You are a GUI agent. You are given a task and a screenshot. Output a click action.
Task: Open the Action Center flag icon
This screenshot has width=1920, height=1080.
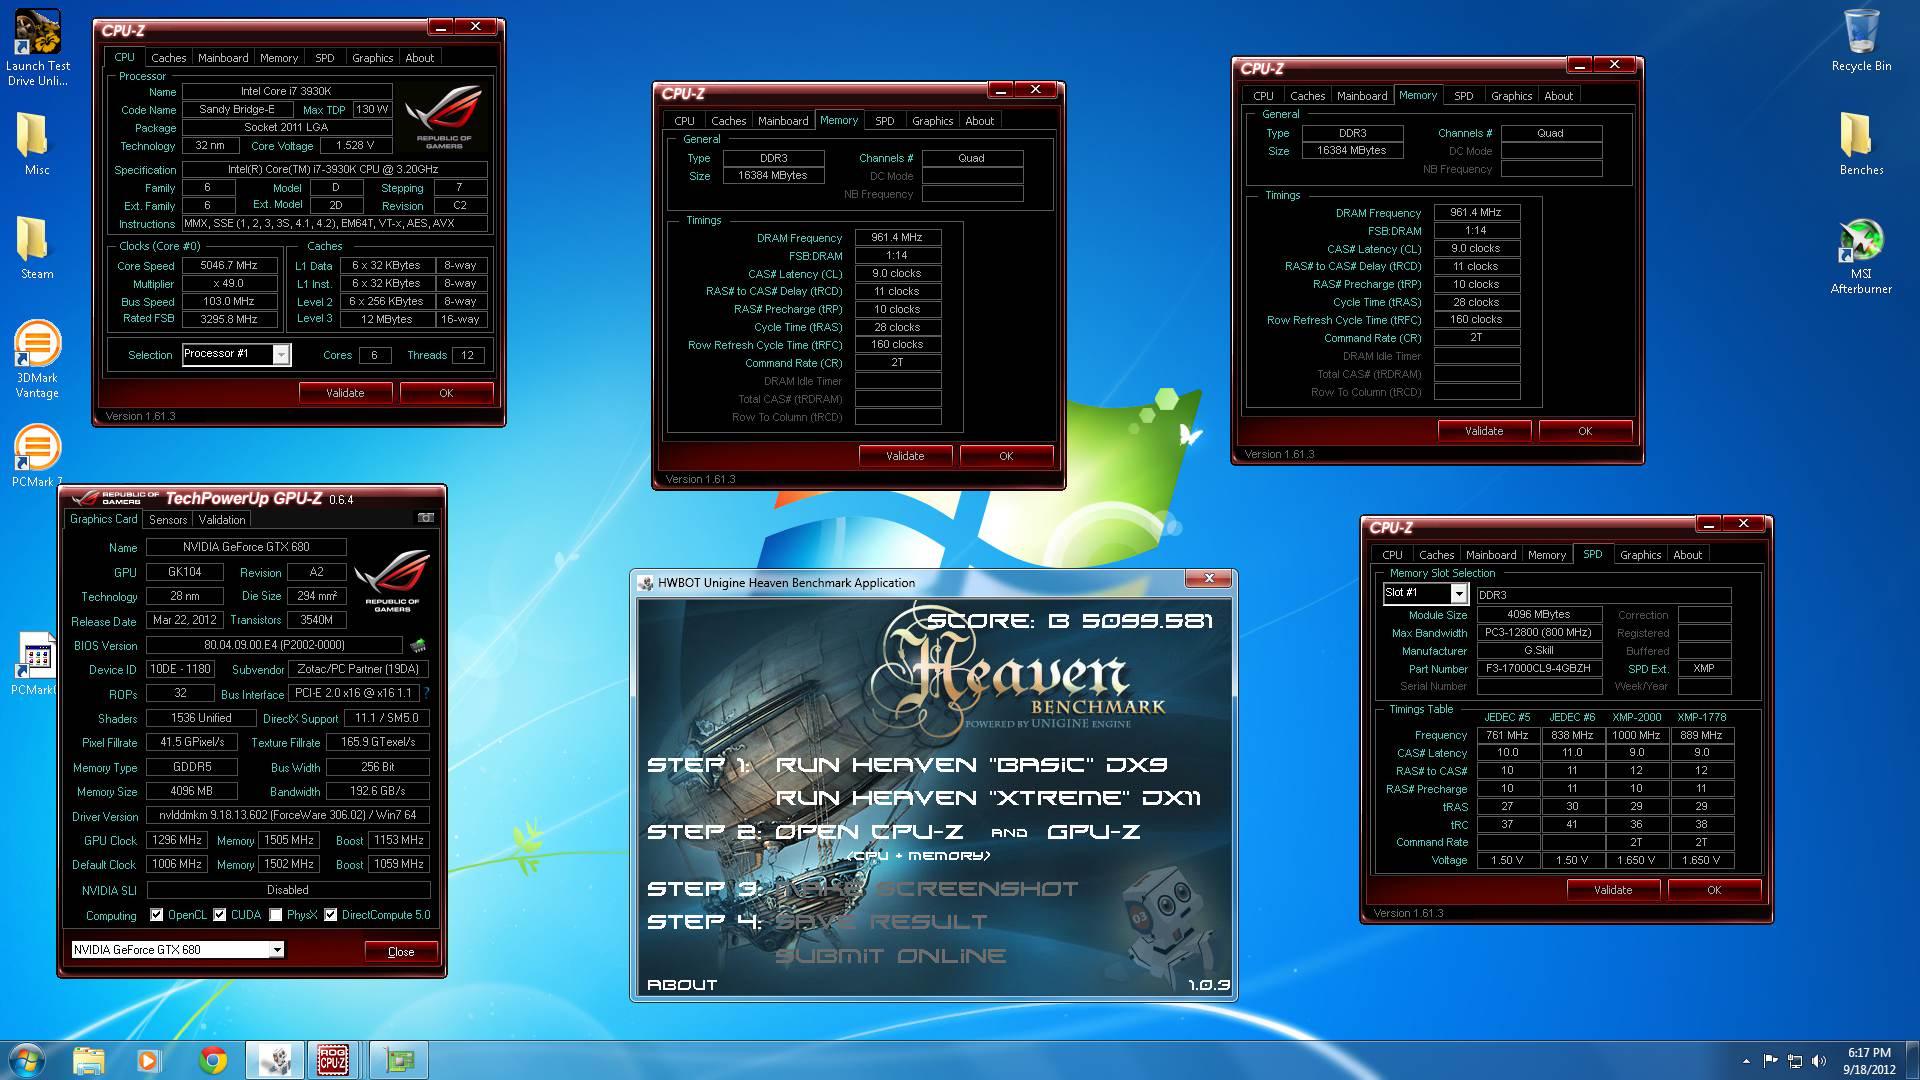coord(1770,1061)
